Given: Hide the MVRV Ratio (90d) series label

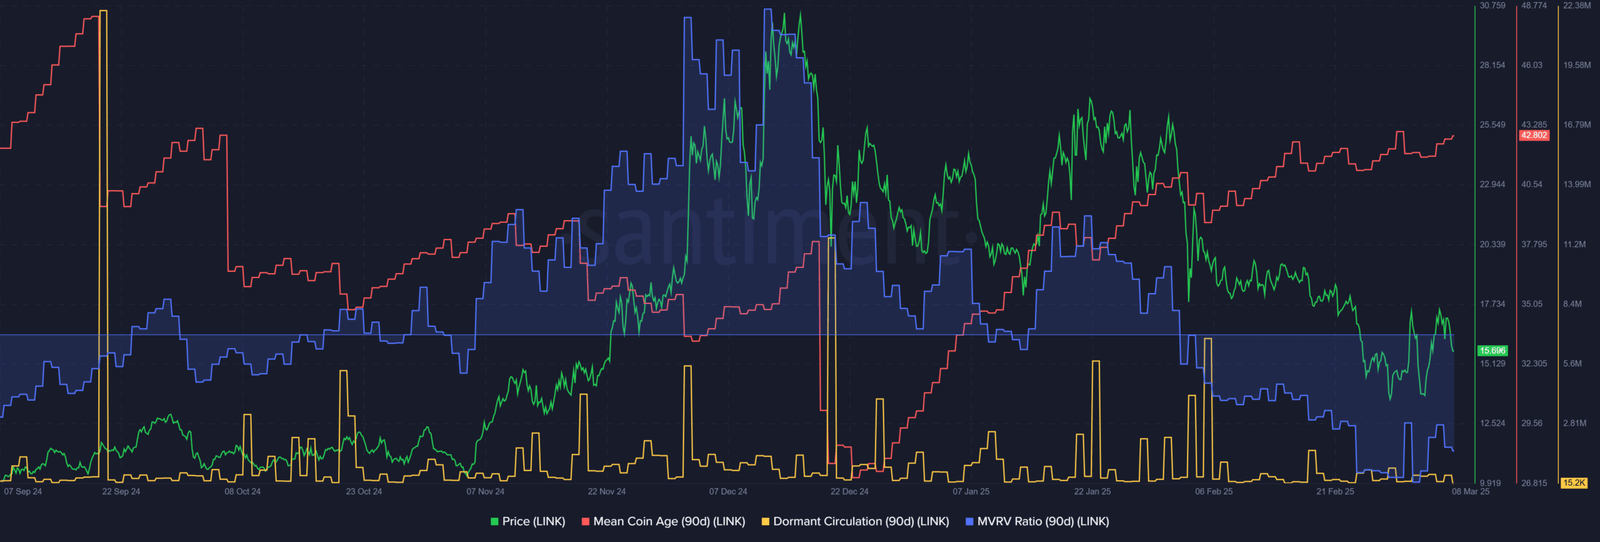Looking at the screenshot, I should tap(1043, 522).
